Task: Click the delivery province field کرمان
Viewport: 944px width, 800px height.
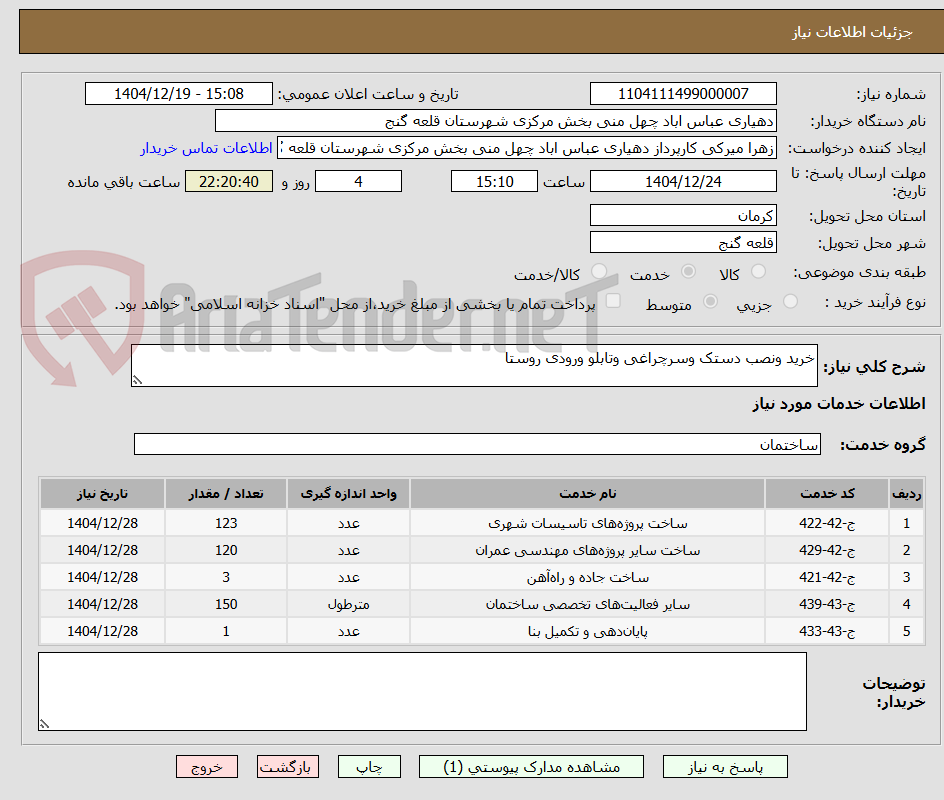Action: 683,216
